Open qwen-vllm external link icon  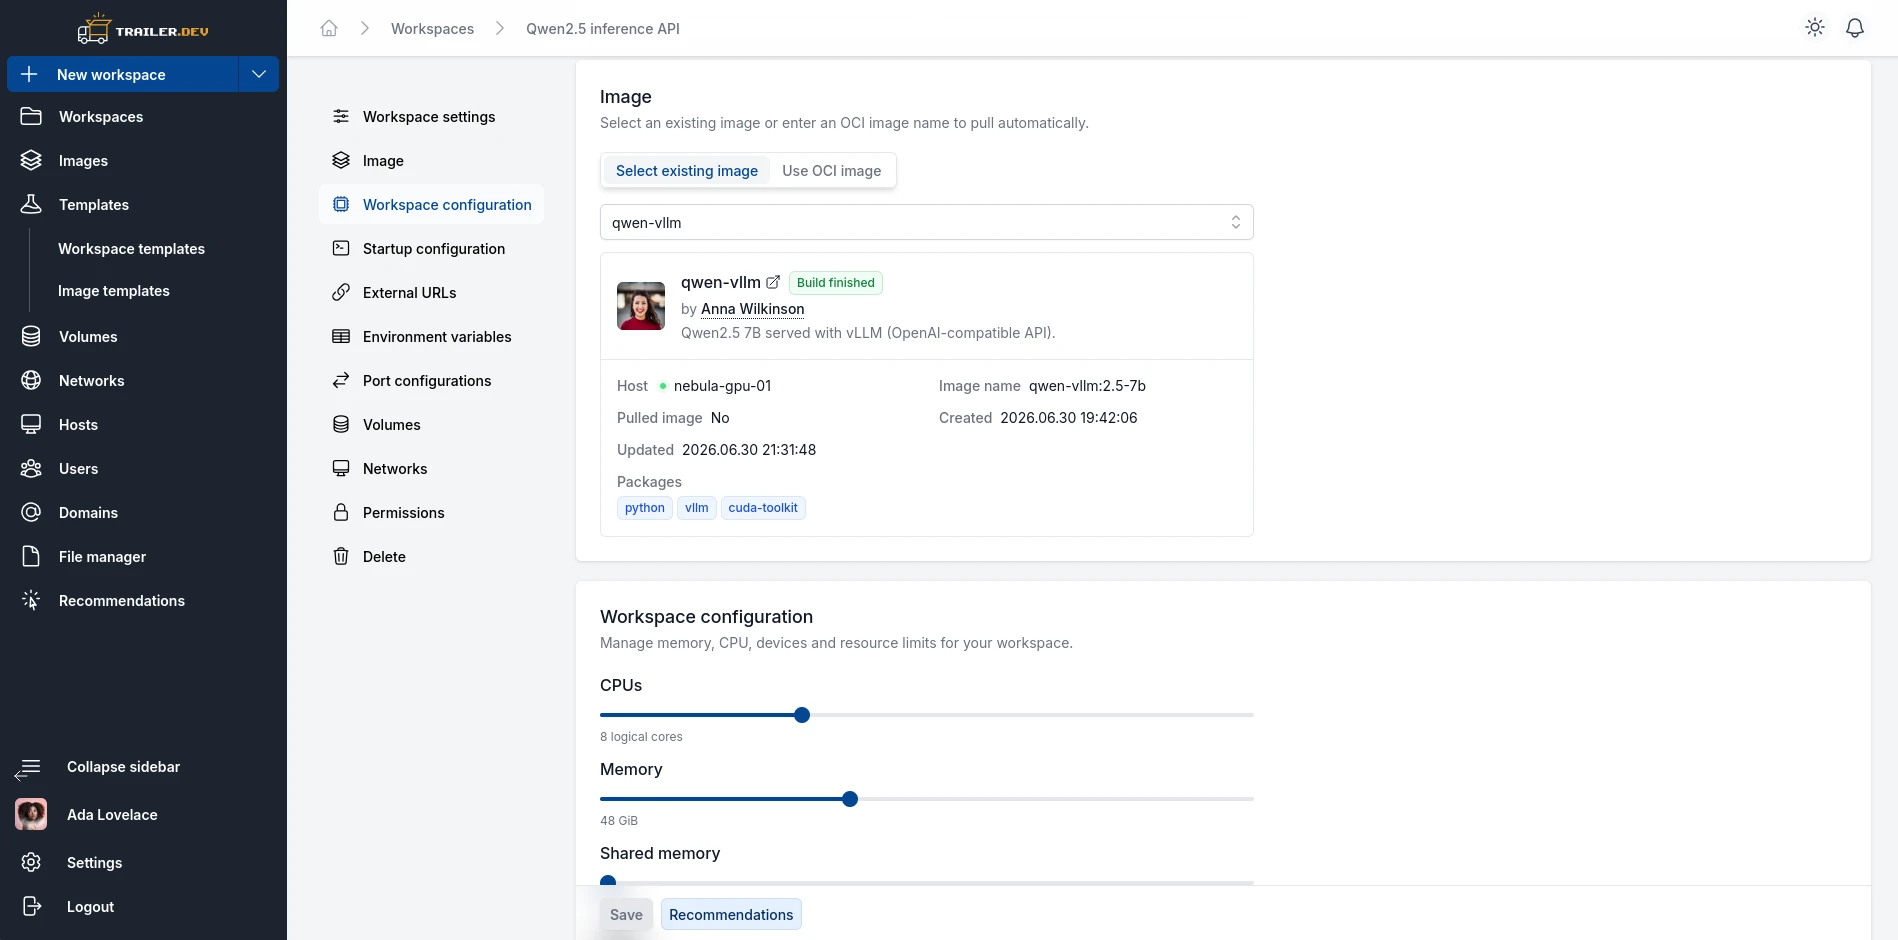pyautogui.click(x=773, y=282)
